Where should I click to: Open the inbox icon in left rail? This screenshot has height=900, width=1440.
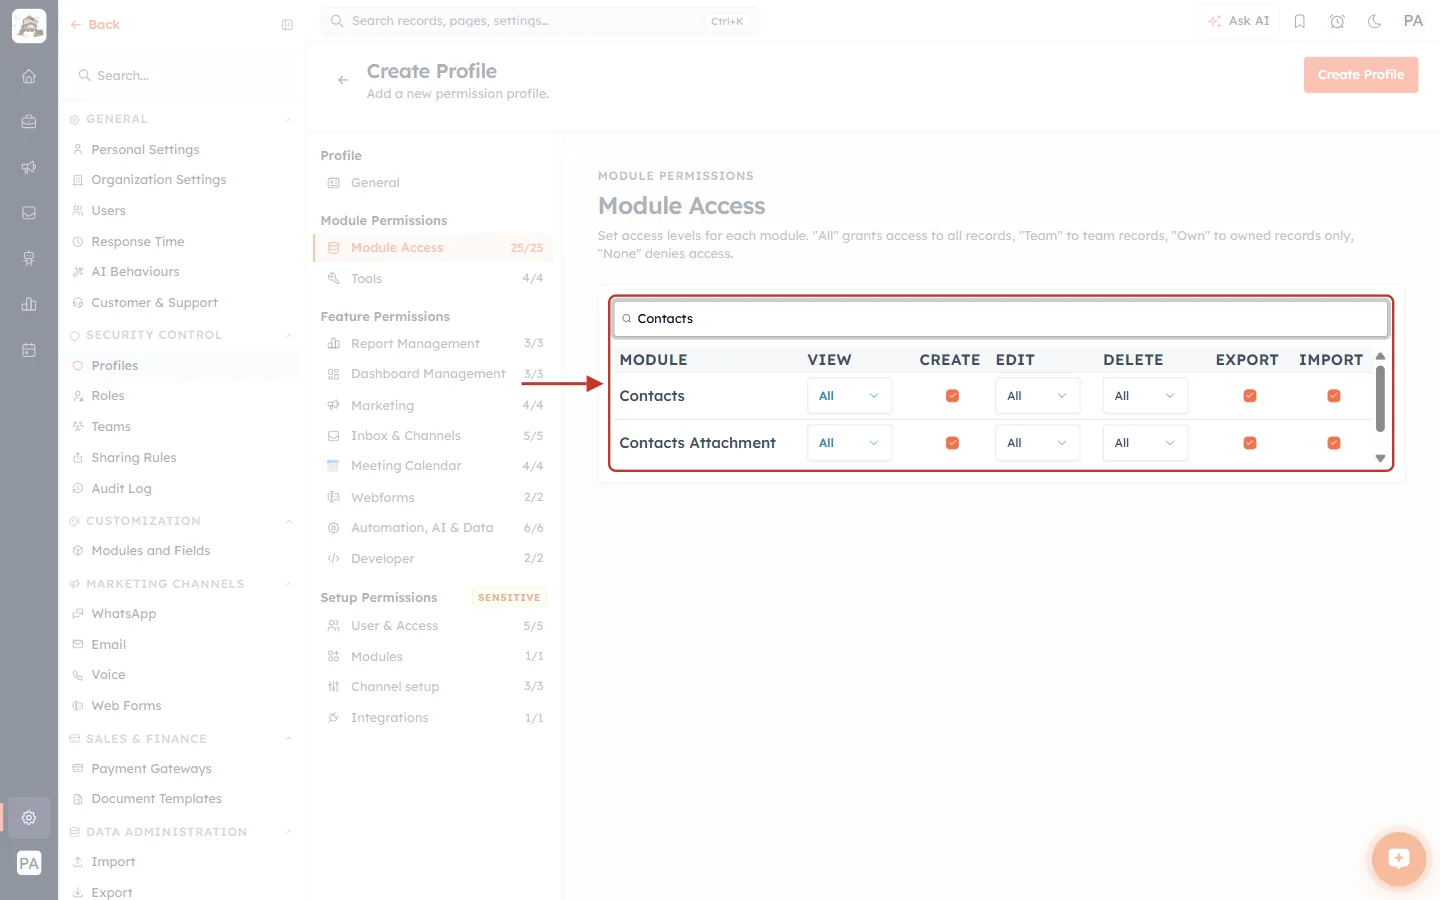pyautogui.click(x=29, y=213)
